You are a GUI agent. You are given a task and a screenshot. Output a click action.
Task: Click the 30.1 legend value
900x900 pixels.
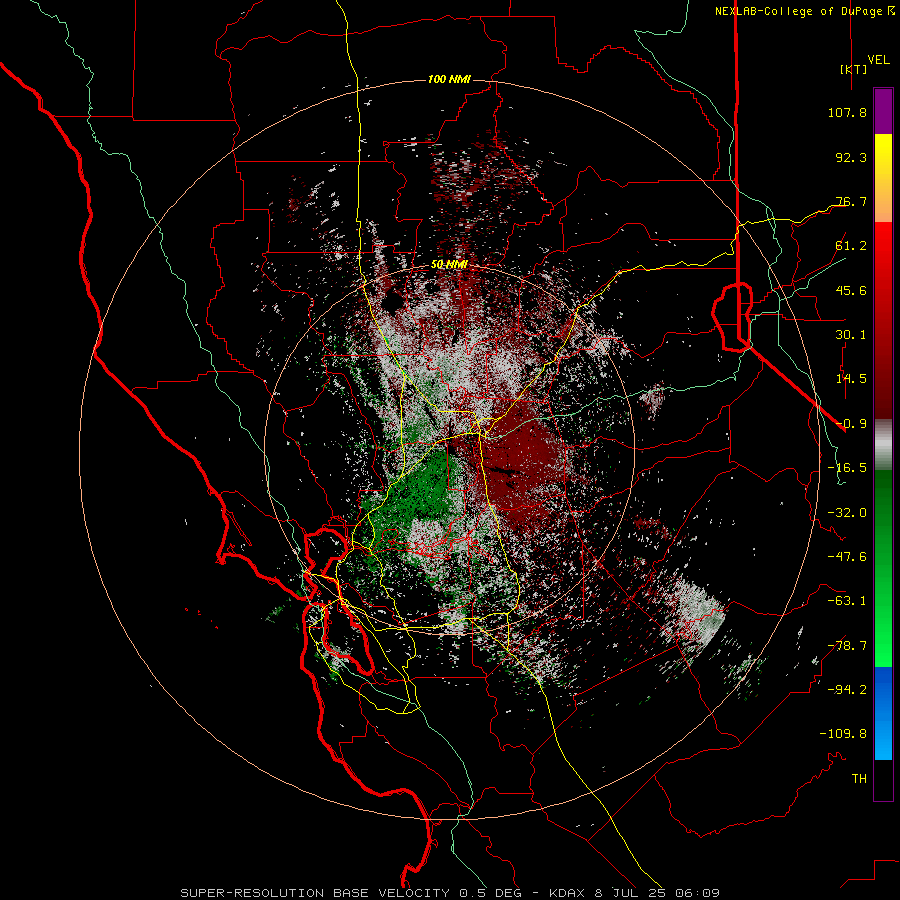[x=851, y=335]
